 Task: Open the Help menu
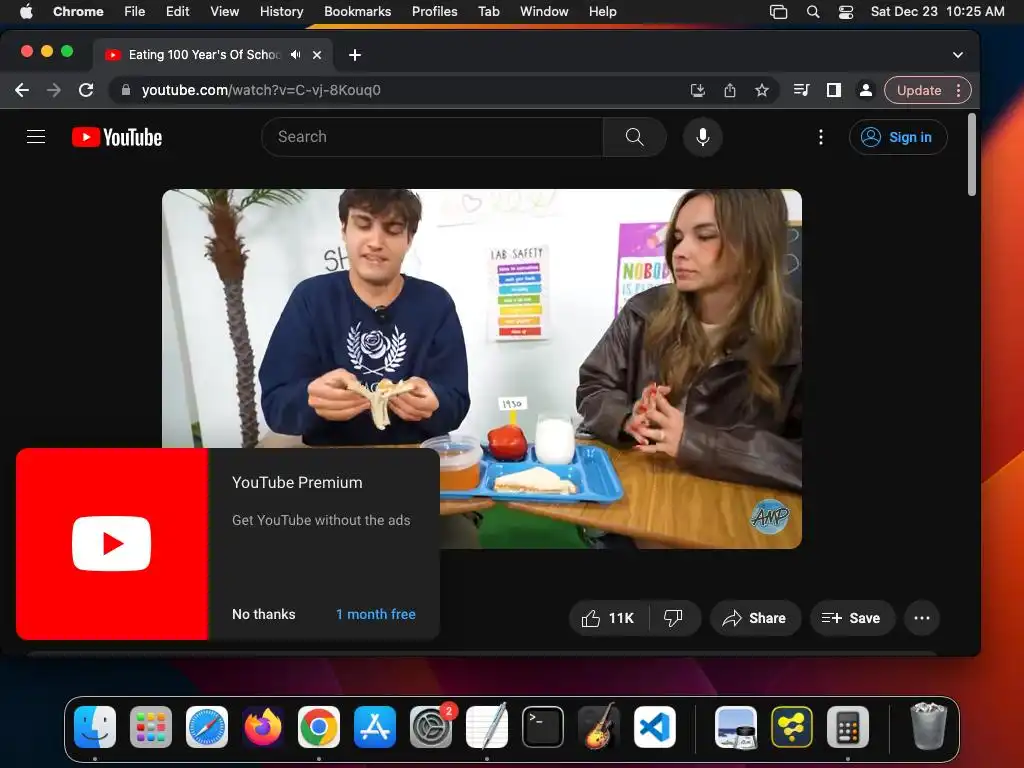coord(602,11)
